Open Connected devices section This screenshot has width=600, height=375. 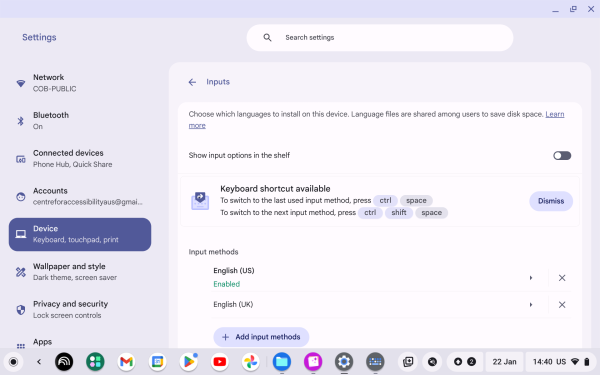(80, 158)
